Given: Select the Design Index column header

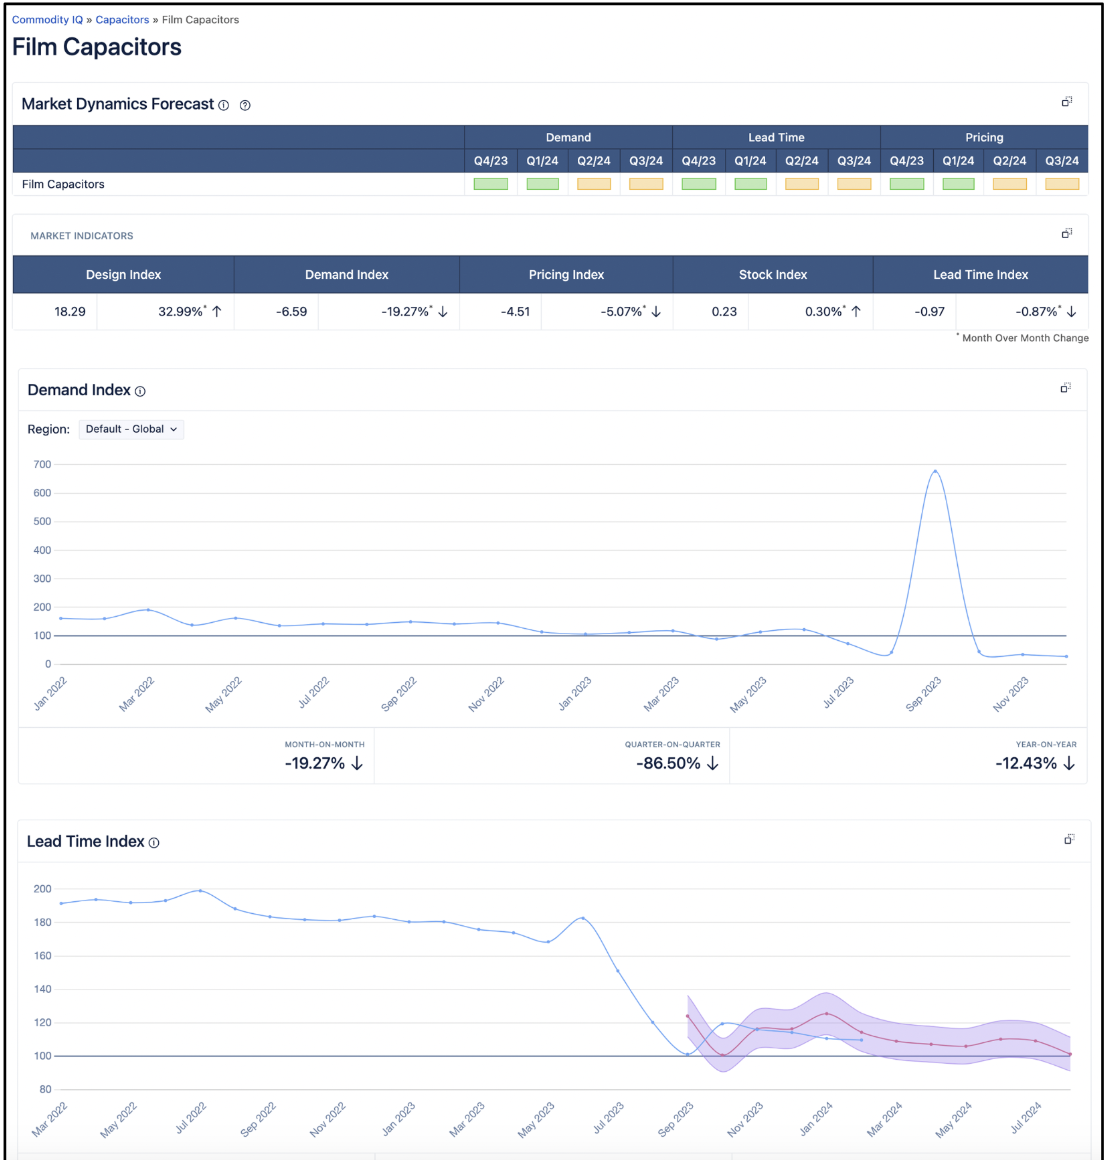Looking at the screenshot, I should tap(123, 275).
